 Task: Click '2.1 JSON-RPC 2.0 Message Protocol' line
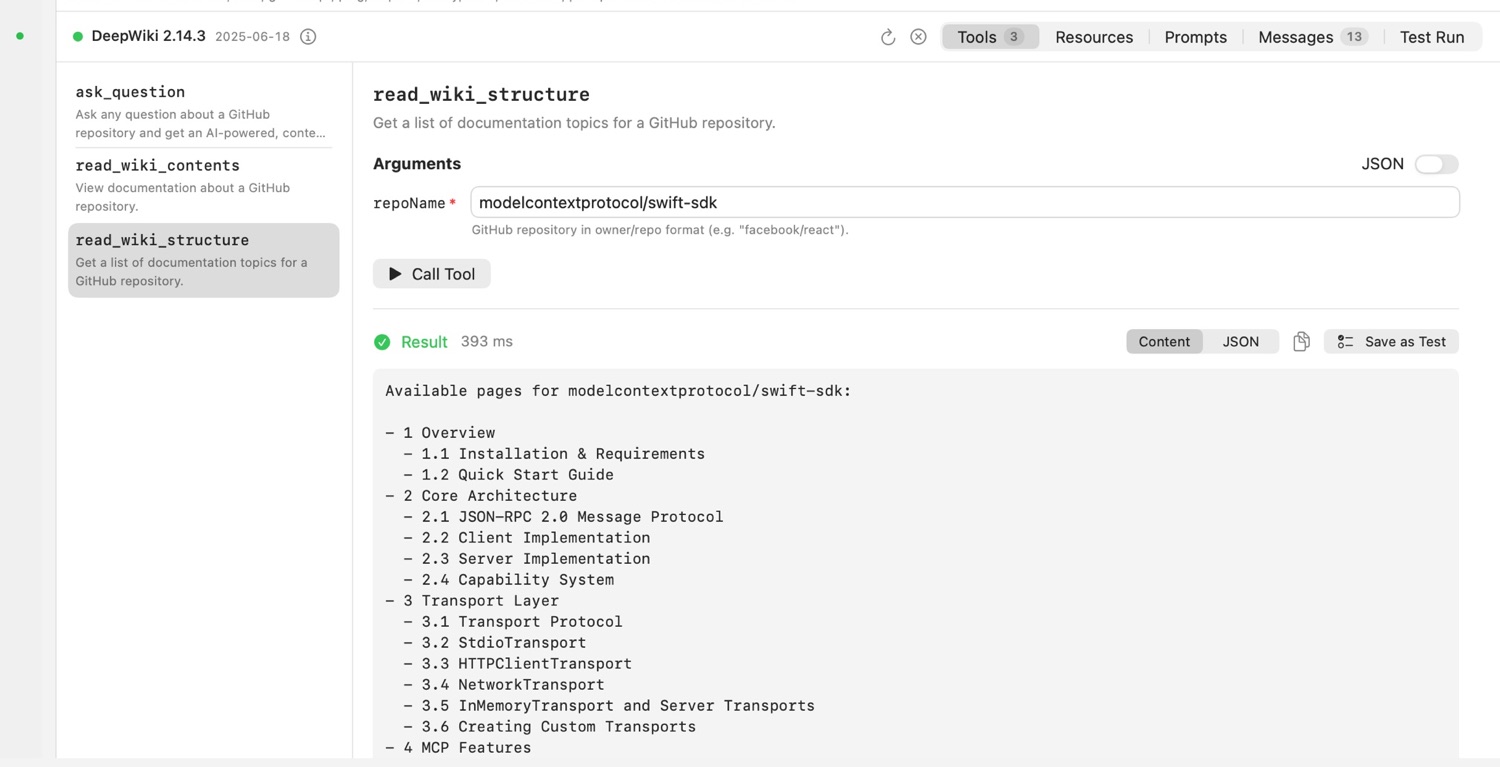coord(563,517)
